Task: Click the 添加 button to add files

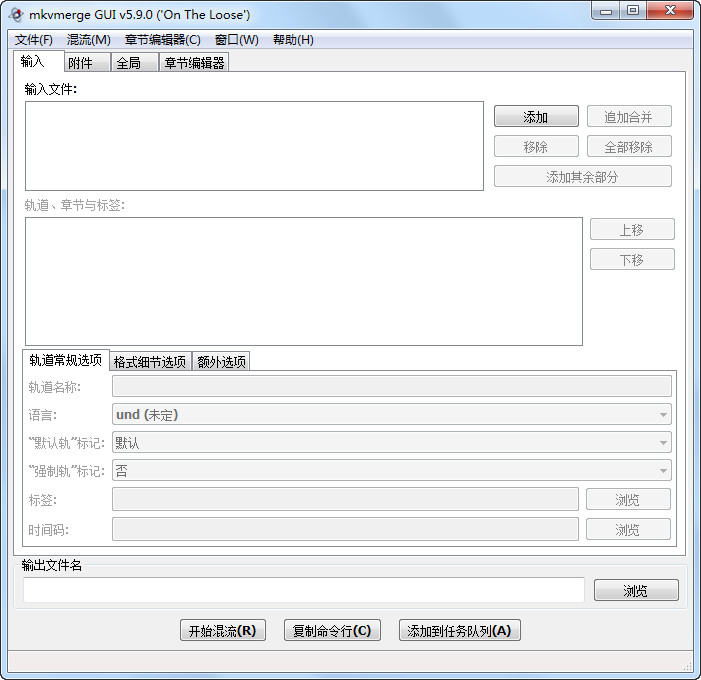Action: click(536, 117)
